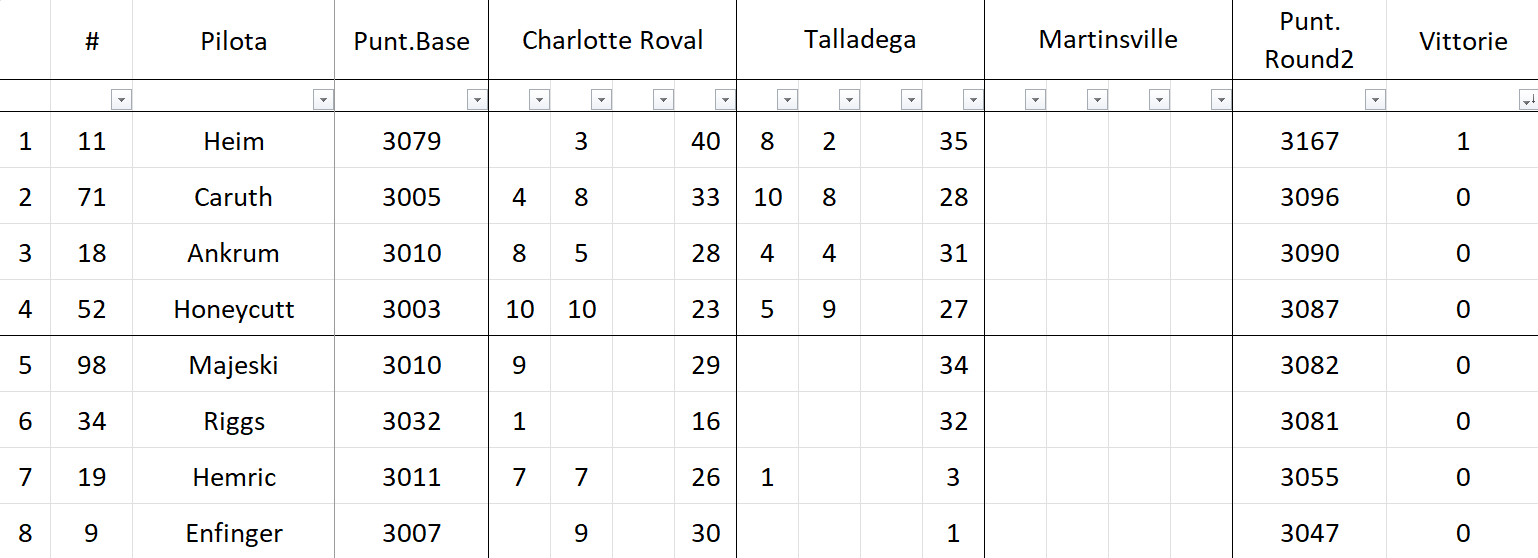Click Riggs' Punt.Base cell 3032
The image size is (1538, 558).
(411, 421)
